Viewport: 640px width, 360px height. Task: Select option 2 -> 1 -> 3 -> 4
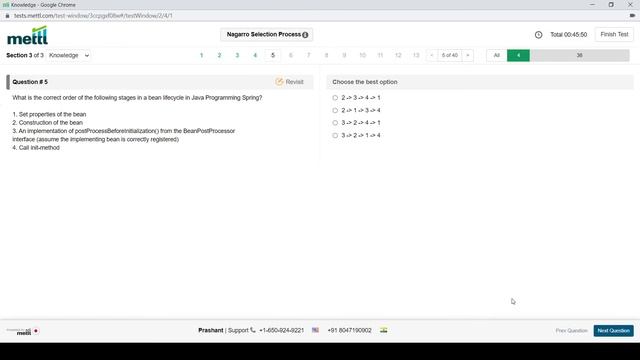coord(335,110)
